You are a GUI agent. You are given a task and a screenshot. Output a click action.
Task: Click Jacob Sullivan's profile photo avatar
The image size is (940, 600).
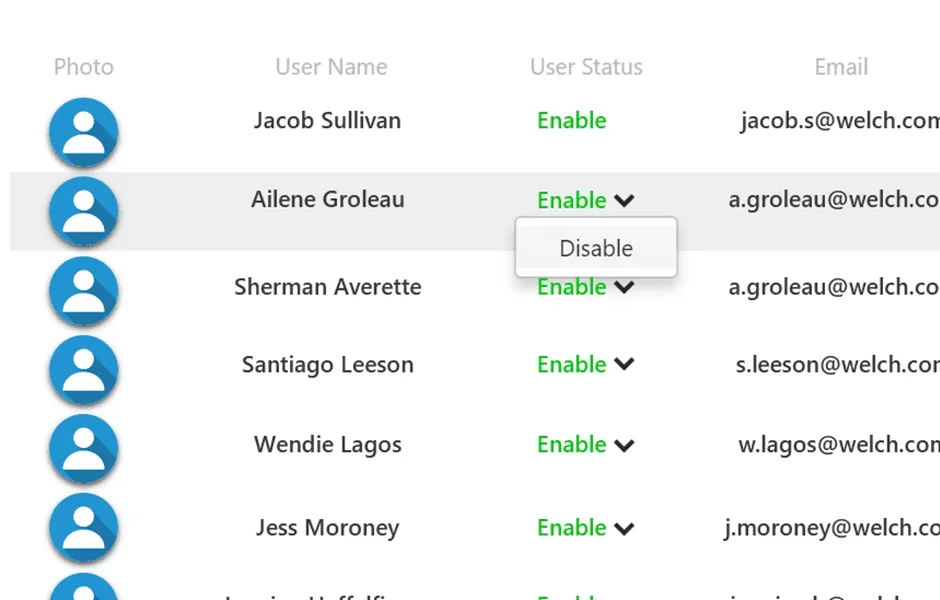(84, 133)
